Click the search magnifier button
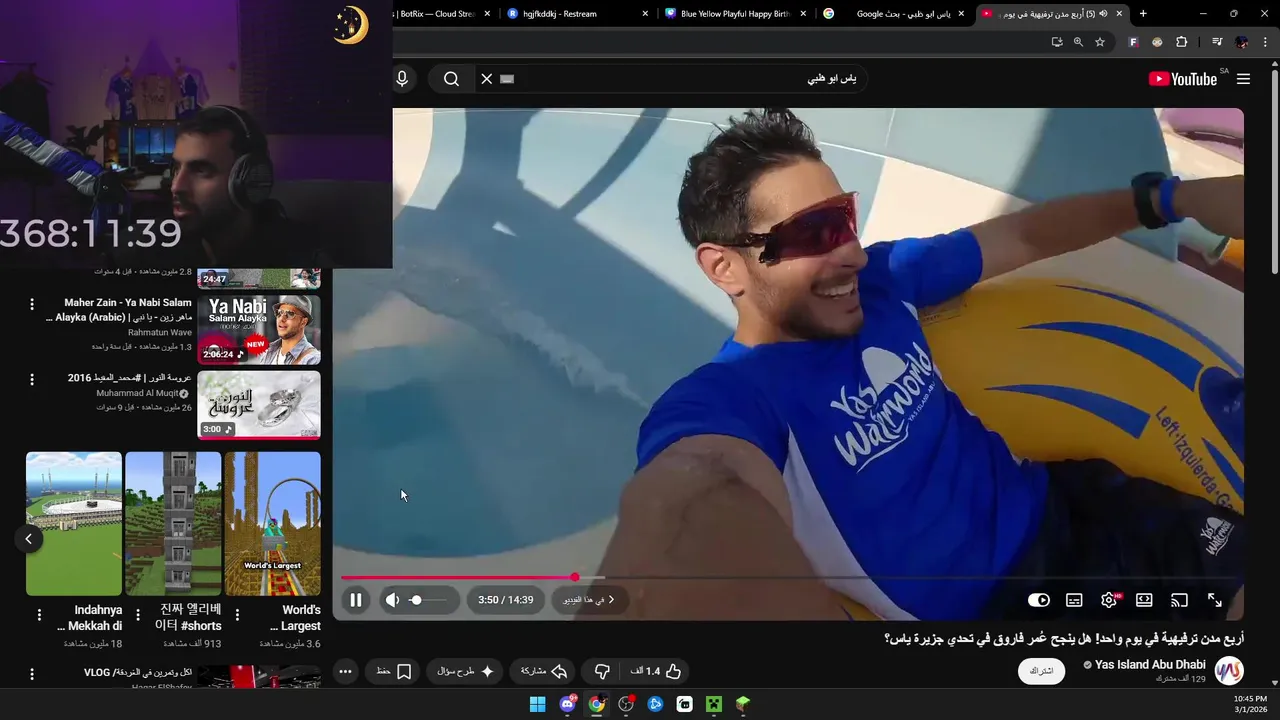The height and width of the screenshot is (720, 1280). [451, 79]
